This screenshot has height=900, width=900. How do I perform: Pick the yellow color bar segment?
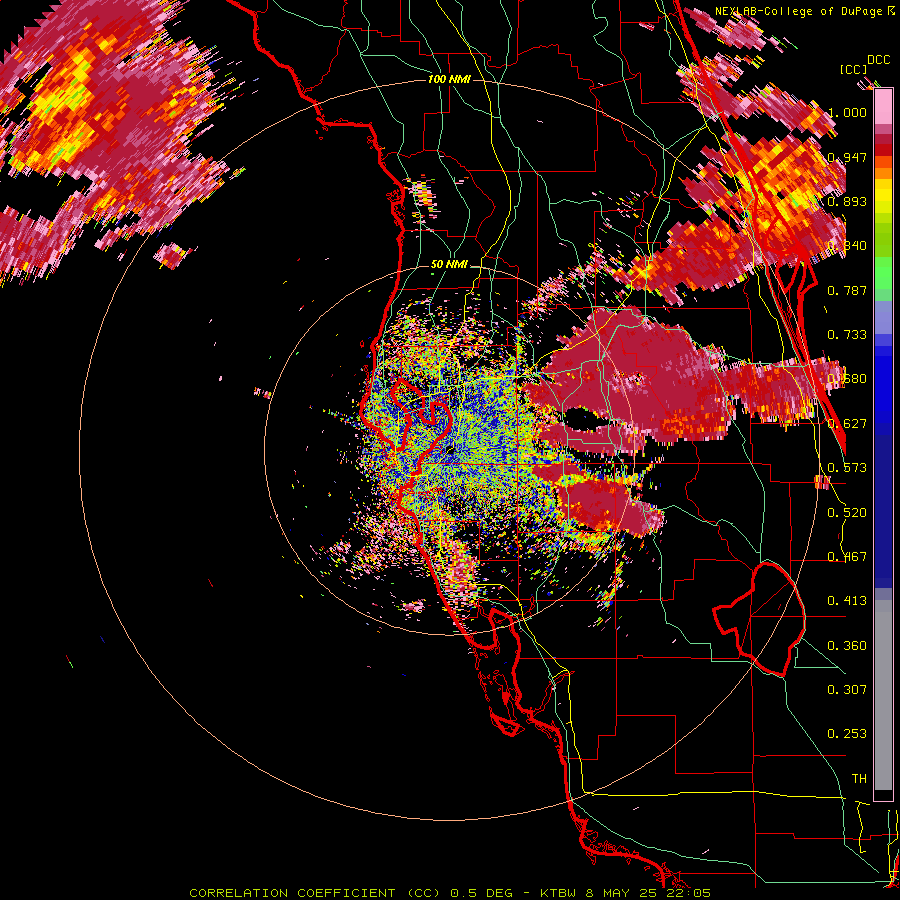click(x=883, y=197)
